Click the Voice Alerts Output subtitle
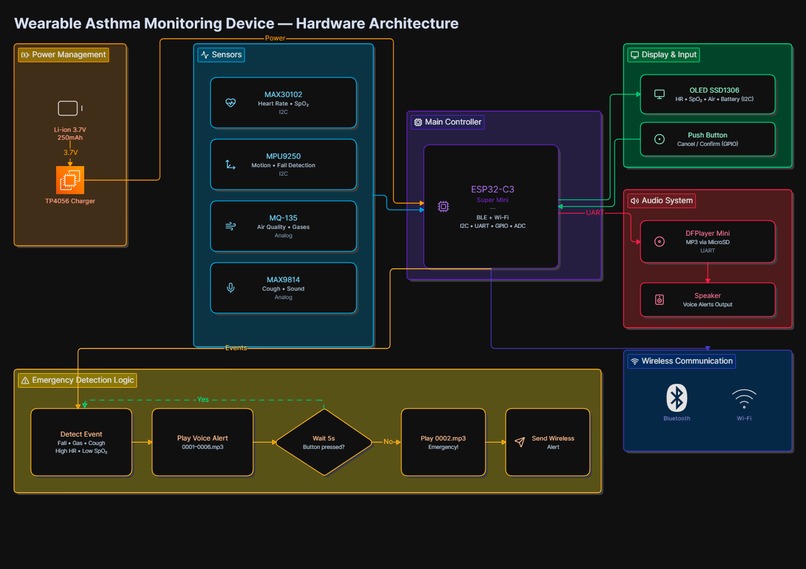The height and width of the screenshot is (569, 806). click(x=707, y=305)
